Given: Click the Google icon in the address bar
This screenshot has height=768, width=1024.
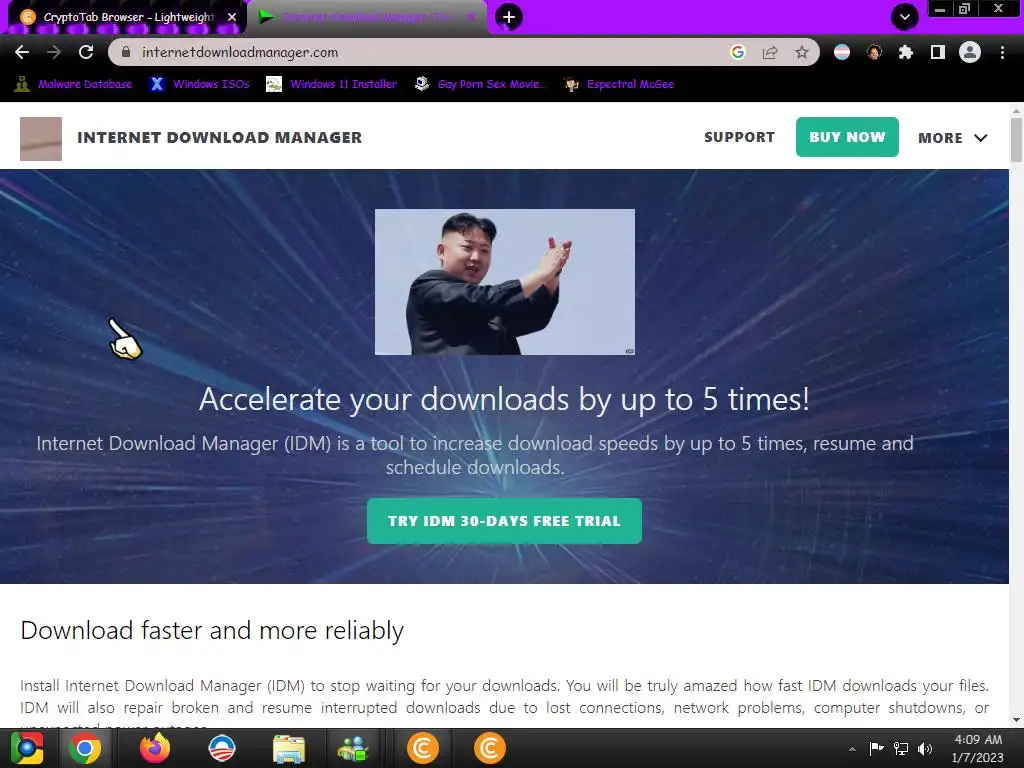Looking at the screenshot, I should click(x=738, y=52).
